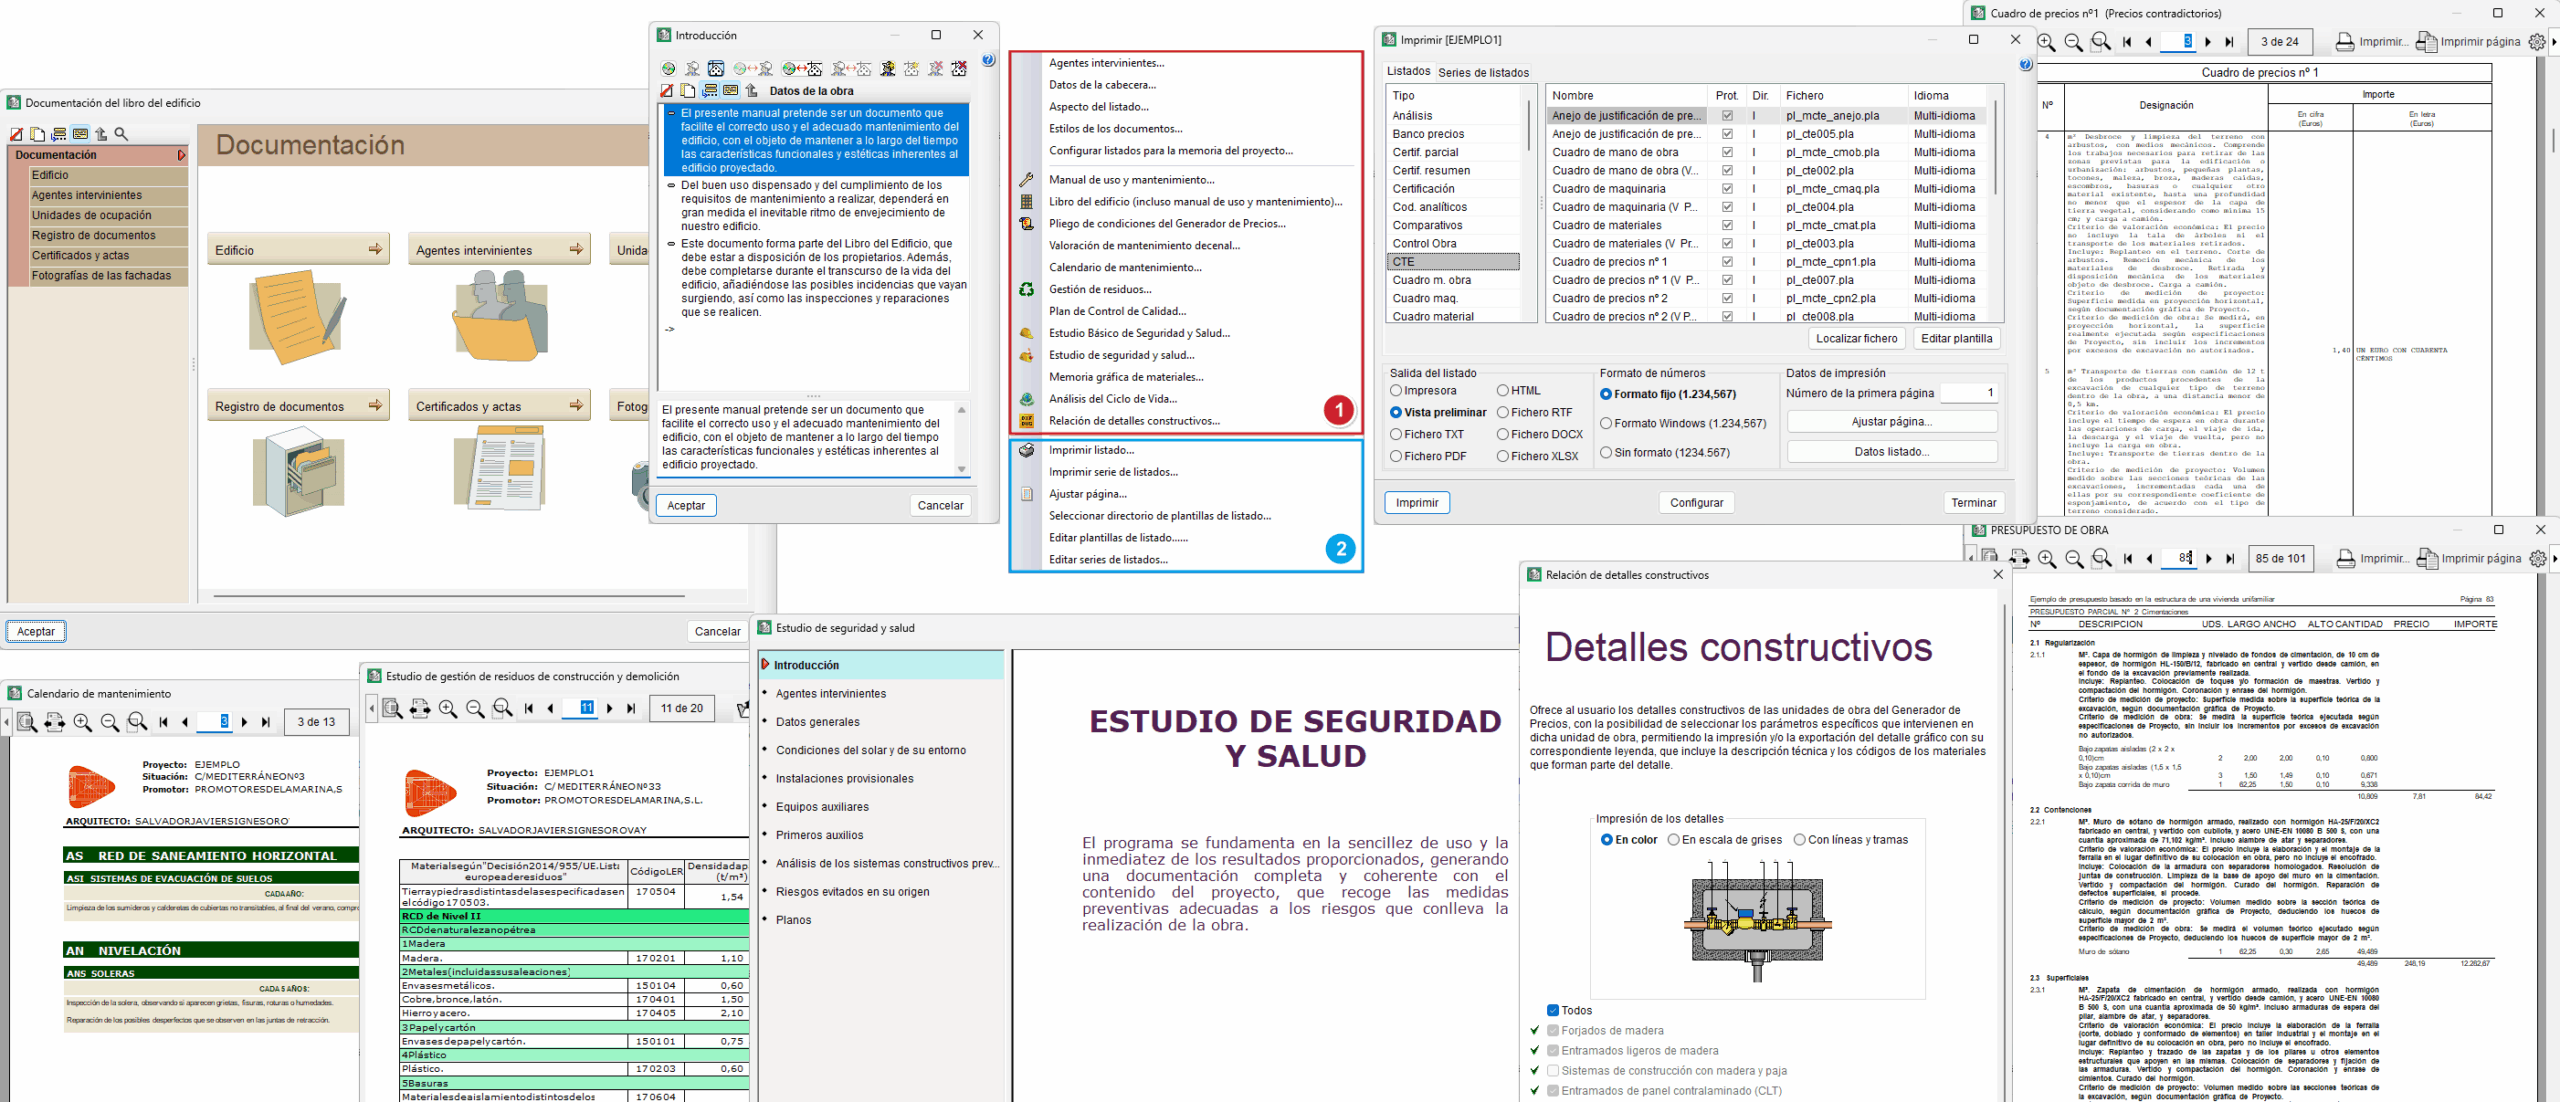Click the move-up arrow icon beside Datos de la obra
The image size is (2560, 1102).
(x=752, y=91)
